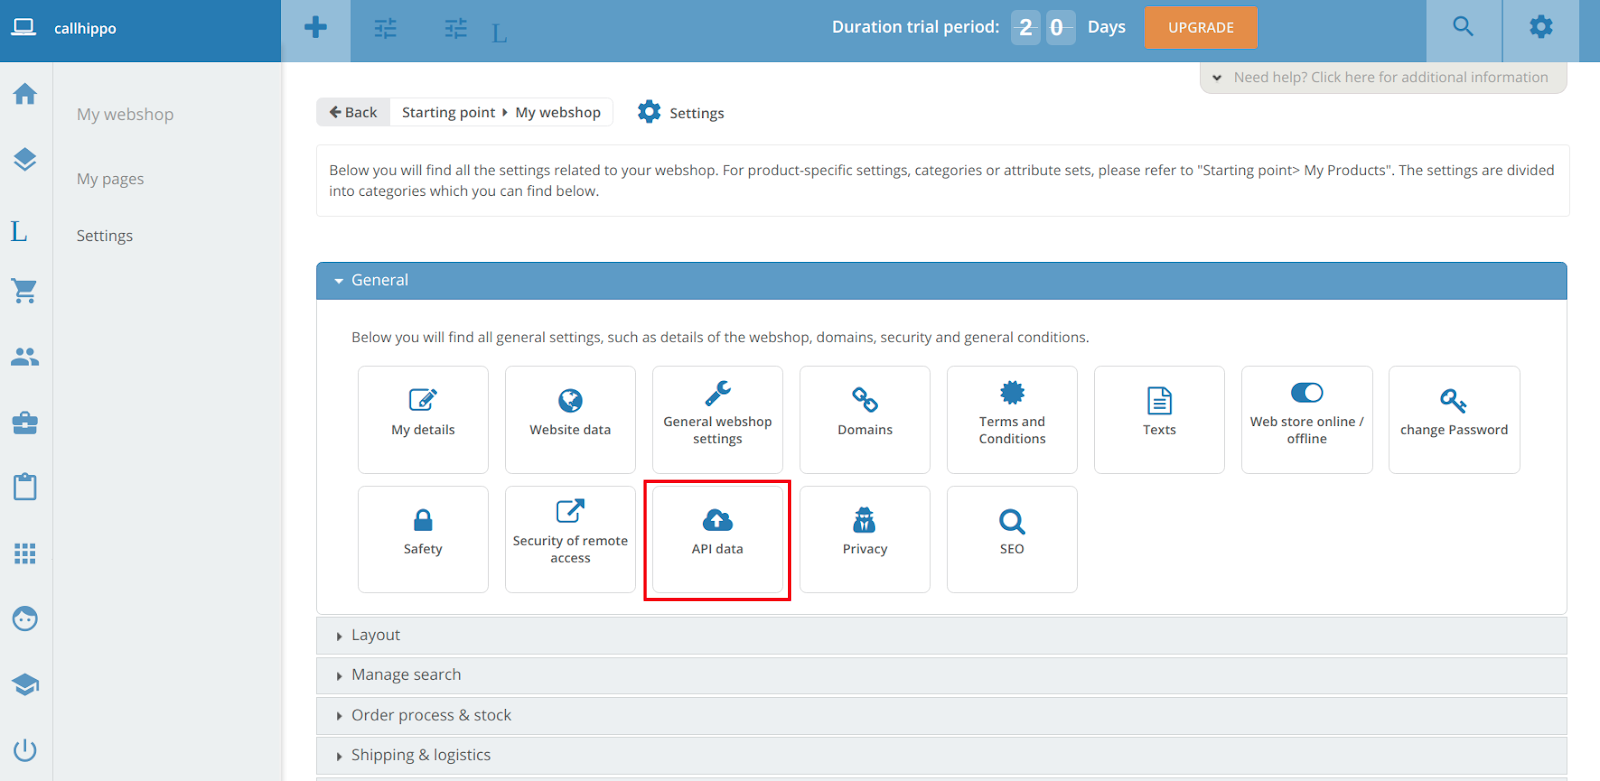Collapse the General section
Viewport: 1600px width, 781px height.
941,281
